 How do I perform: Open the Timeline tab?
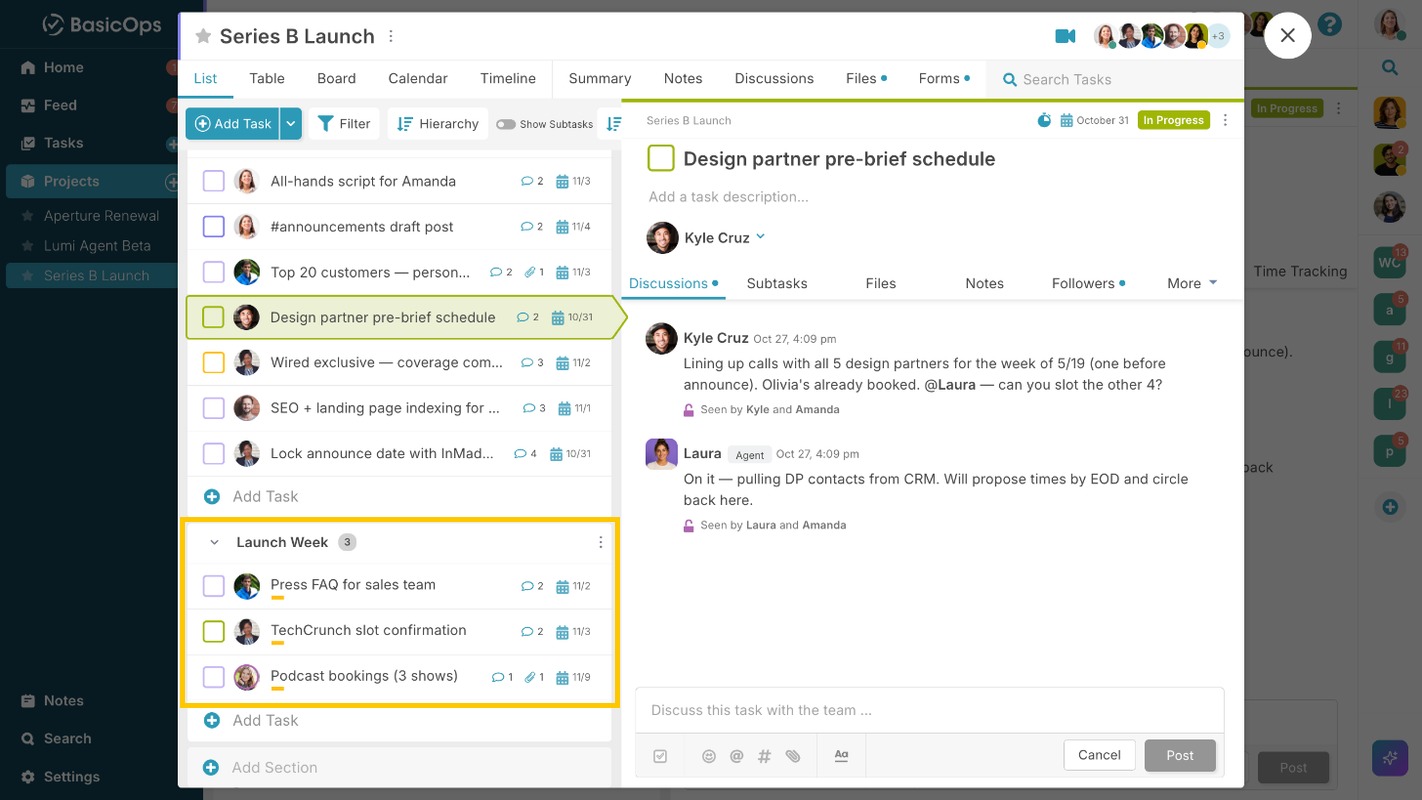(x=508, y=78)
